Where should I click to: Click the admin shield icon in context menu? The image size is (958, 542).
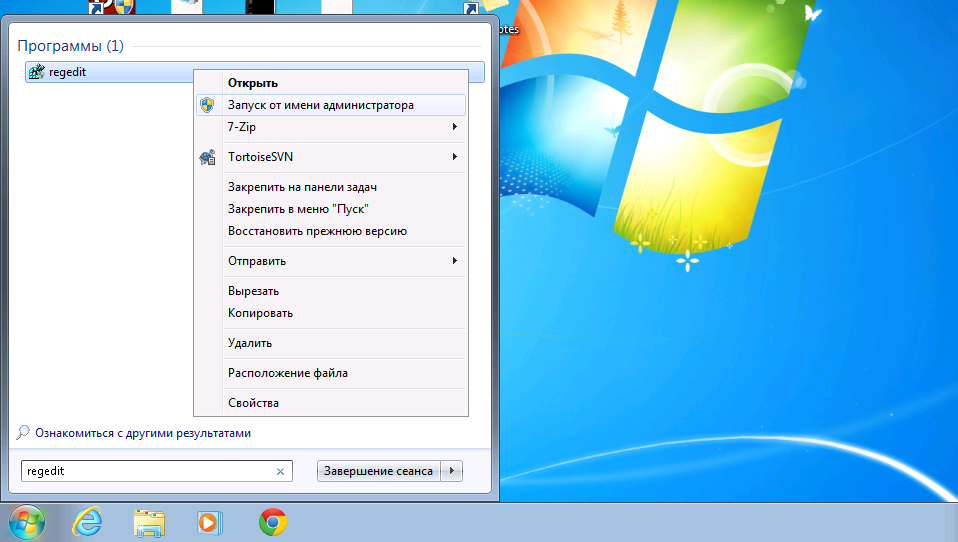pyautogui.click(x=207, y=105)
